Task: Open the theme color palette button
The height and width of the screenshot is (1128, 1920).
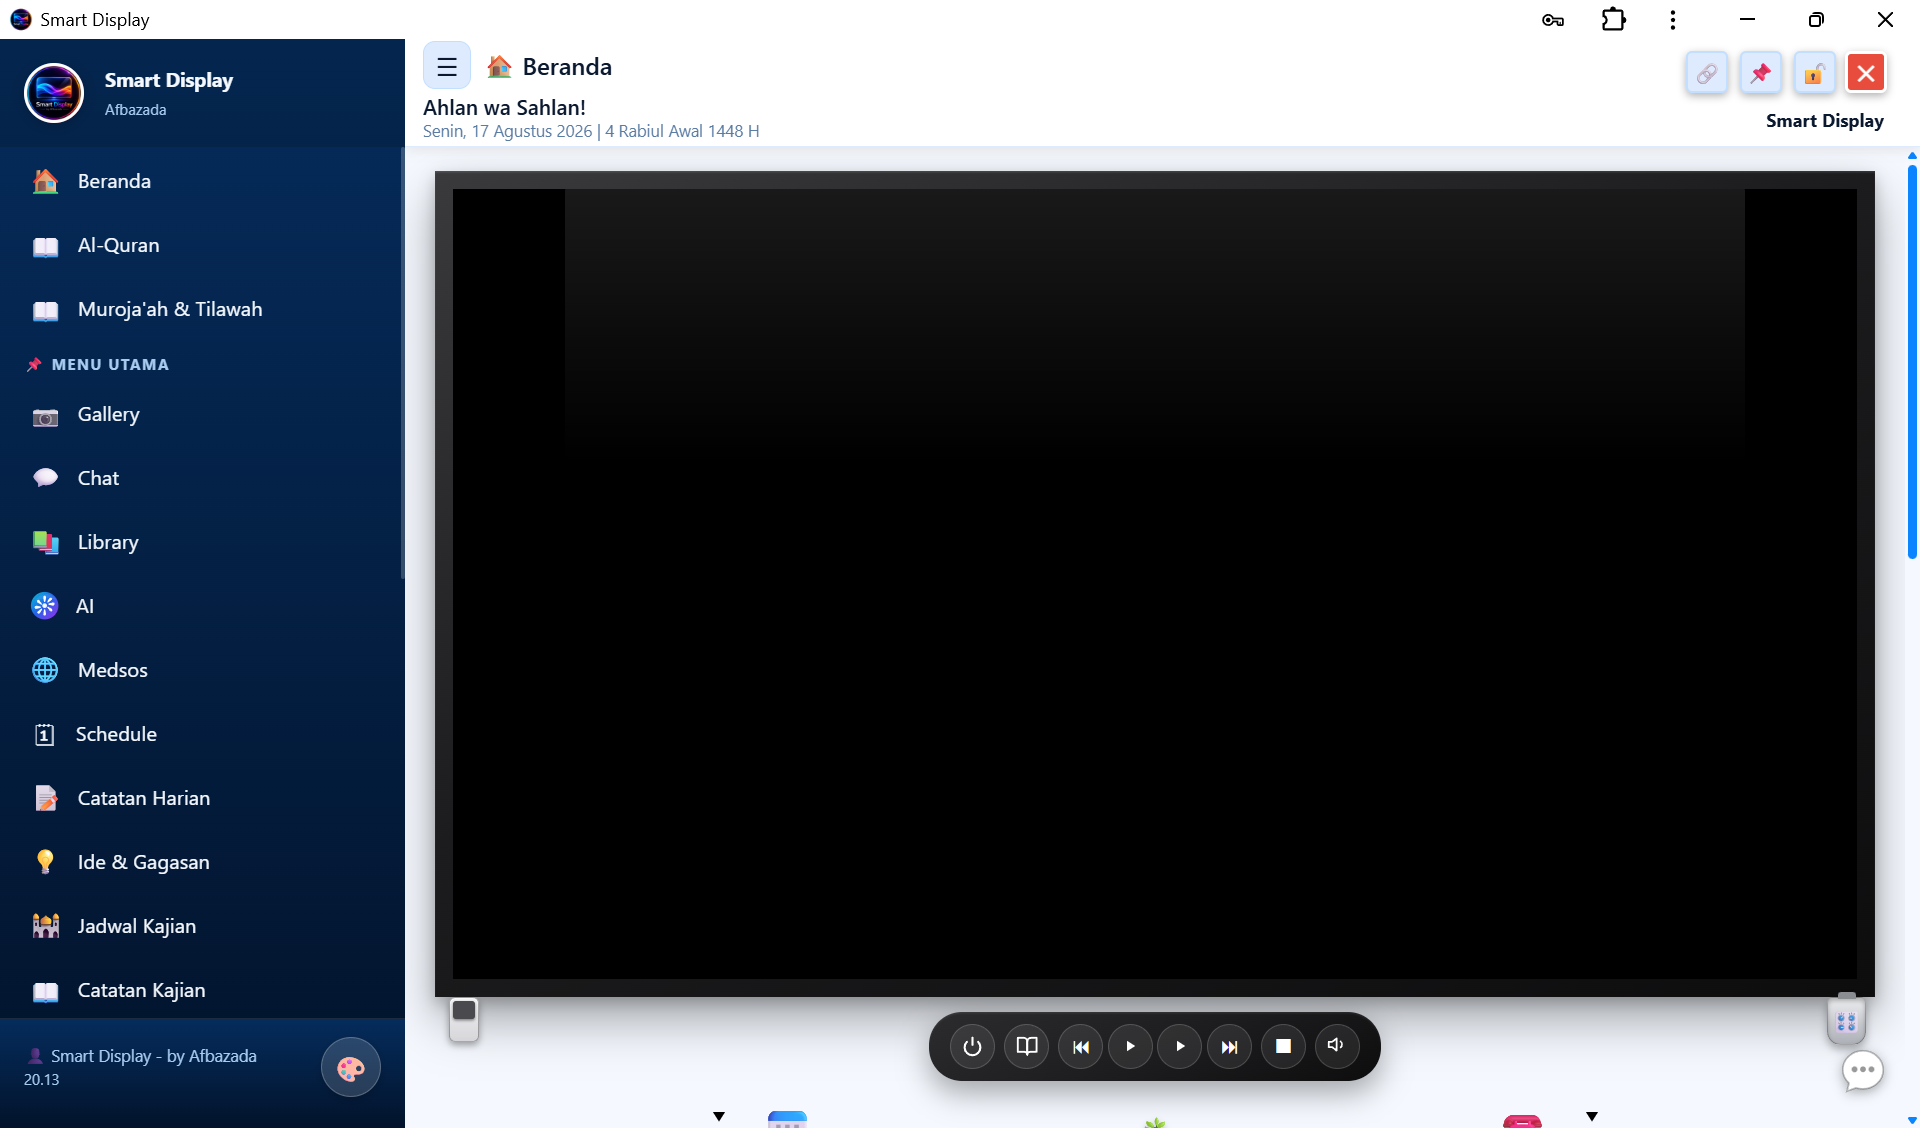Action: tap(351, 1068)
